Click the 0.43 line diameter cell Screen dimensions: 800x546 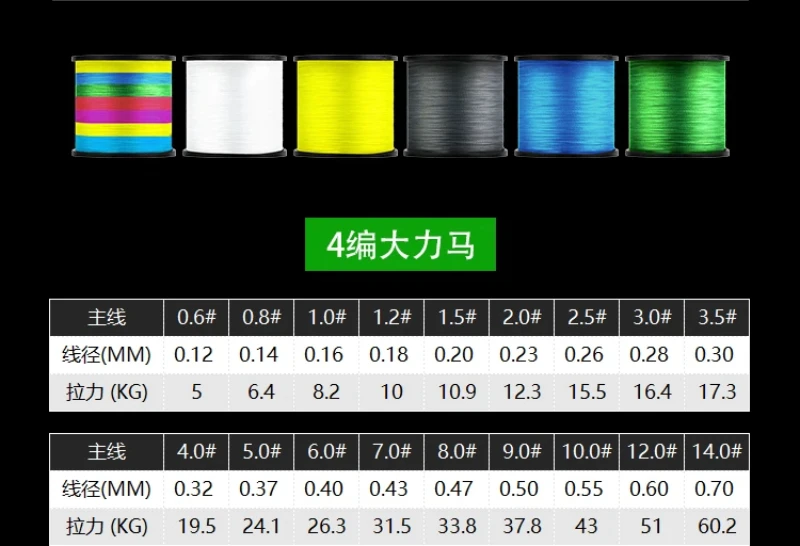click(x=389, y=489)
